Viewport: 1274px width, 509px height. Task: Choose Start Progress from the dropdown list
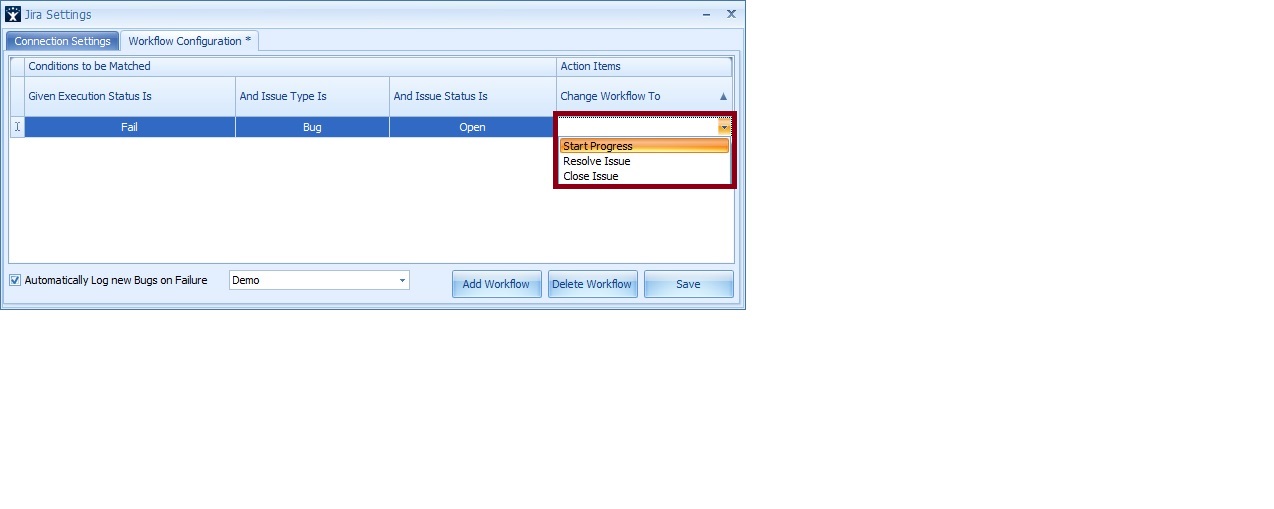point(644,146)
